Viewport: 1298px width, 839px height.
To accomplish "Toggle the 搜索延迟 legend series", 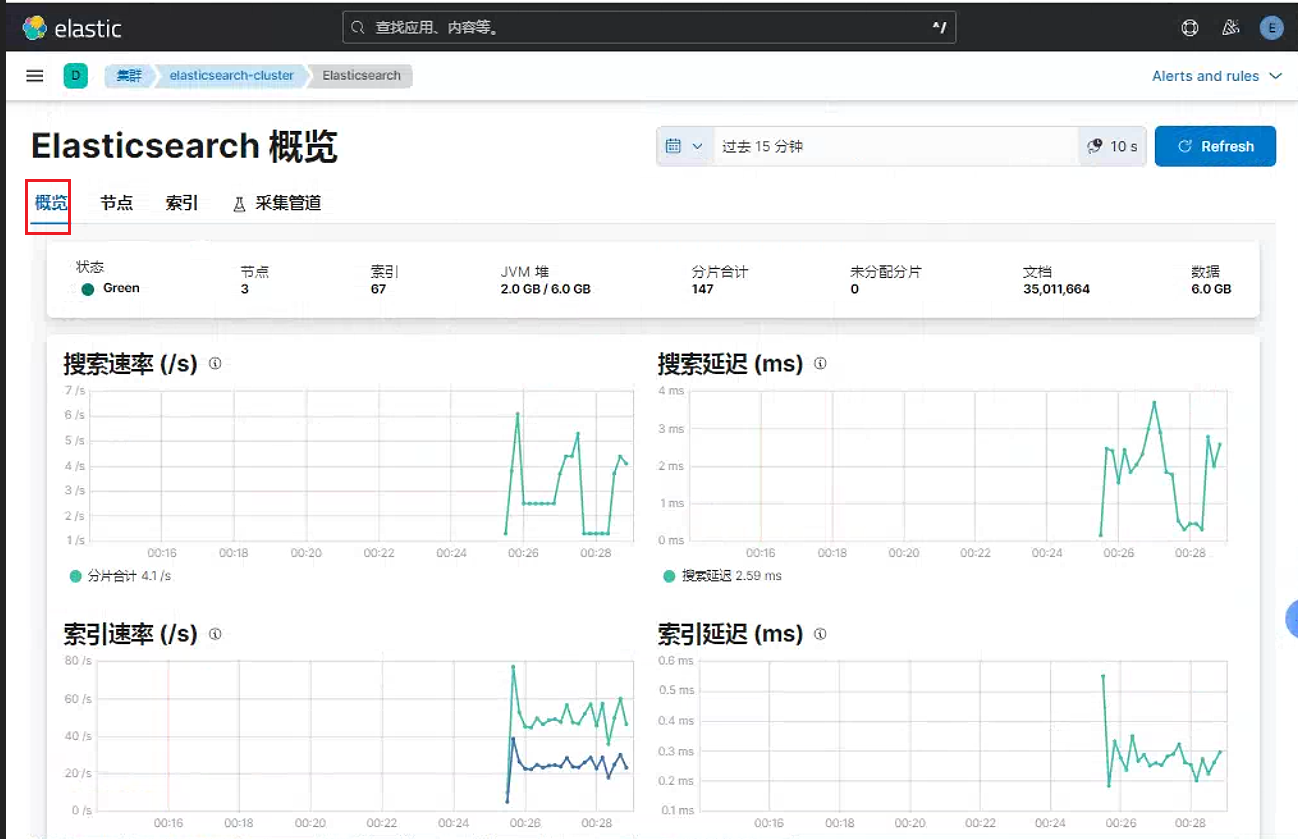I will (722, 576).
